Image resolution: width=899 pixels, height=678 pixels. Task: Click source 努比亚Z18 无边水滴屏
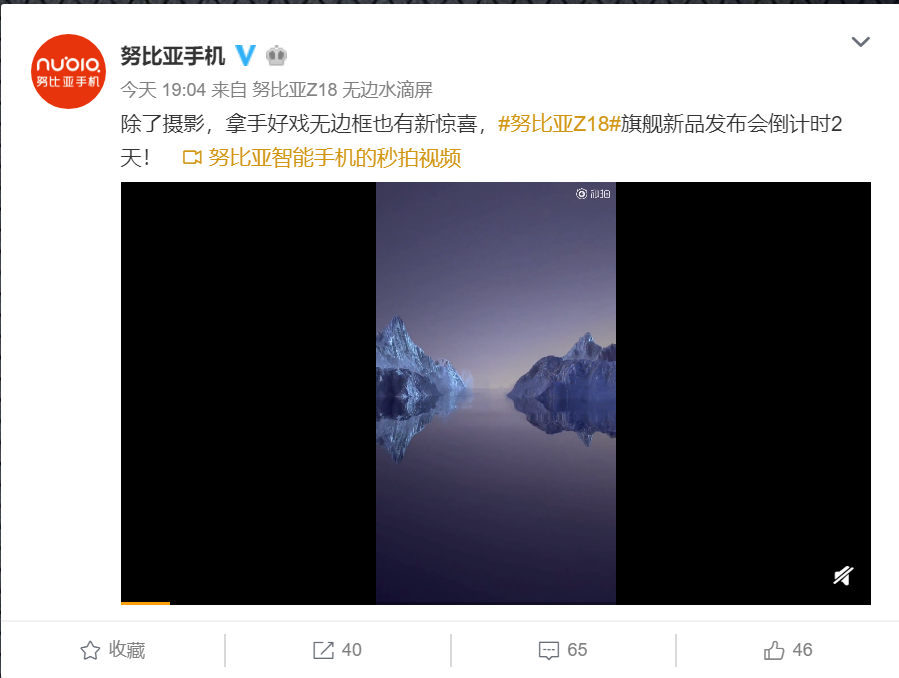(x=342, y=89)
